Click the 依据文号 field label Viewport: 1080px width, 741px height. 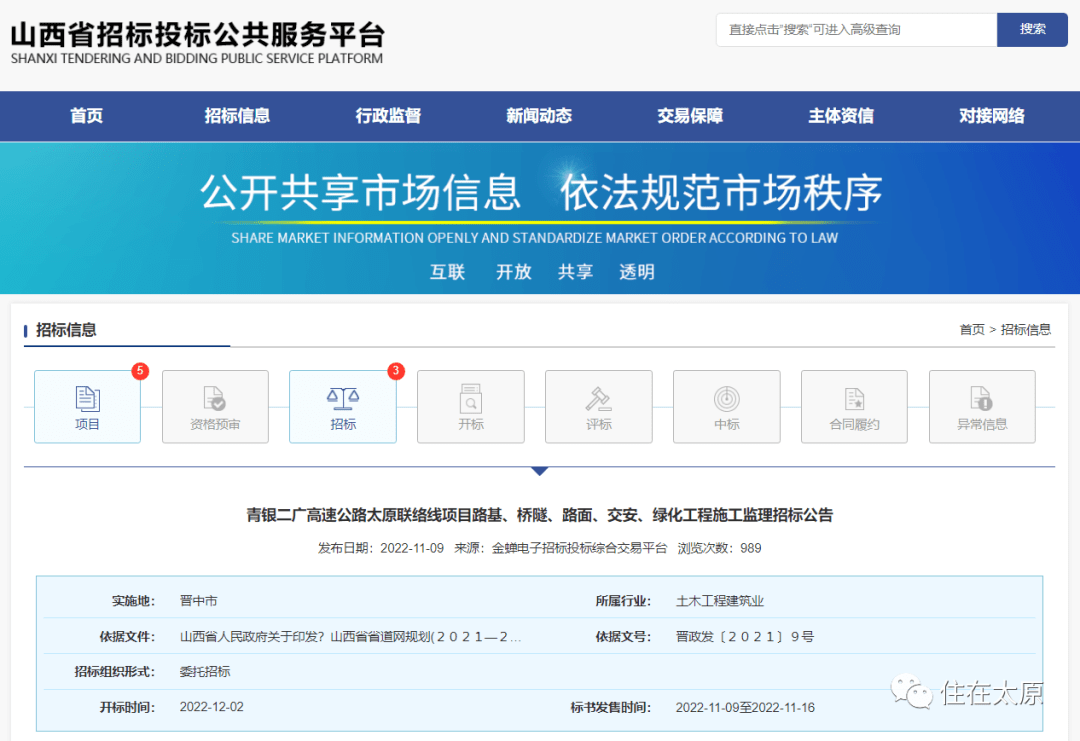point(623,636)
